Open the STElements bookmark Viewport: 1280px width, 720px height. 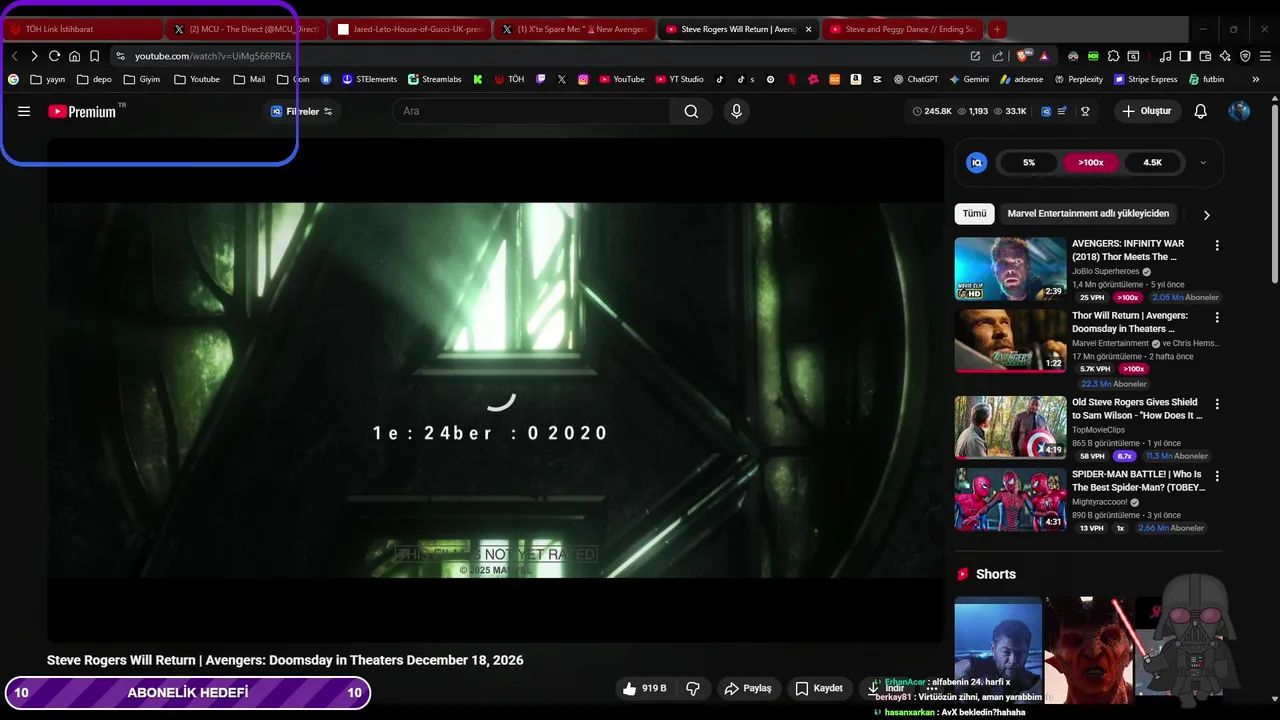pyautogui.click(x=369, y=79)
